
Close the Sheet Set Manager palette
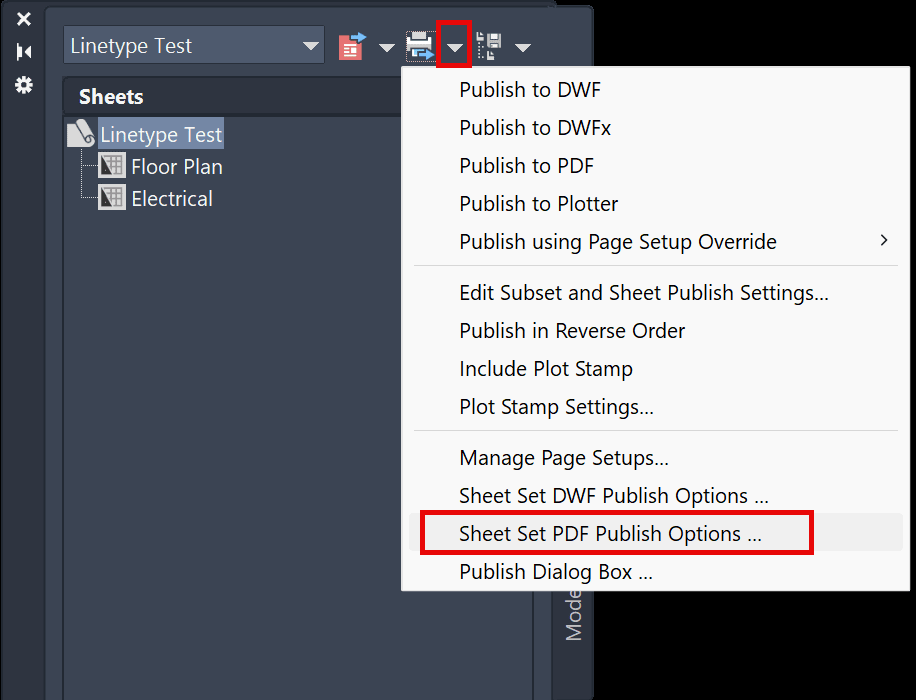pos(24,19)
